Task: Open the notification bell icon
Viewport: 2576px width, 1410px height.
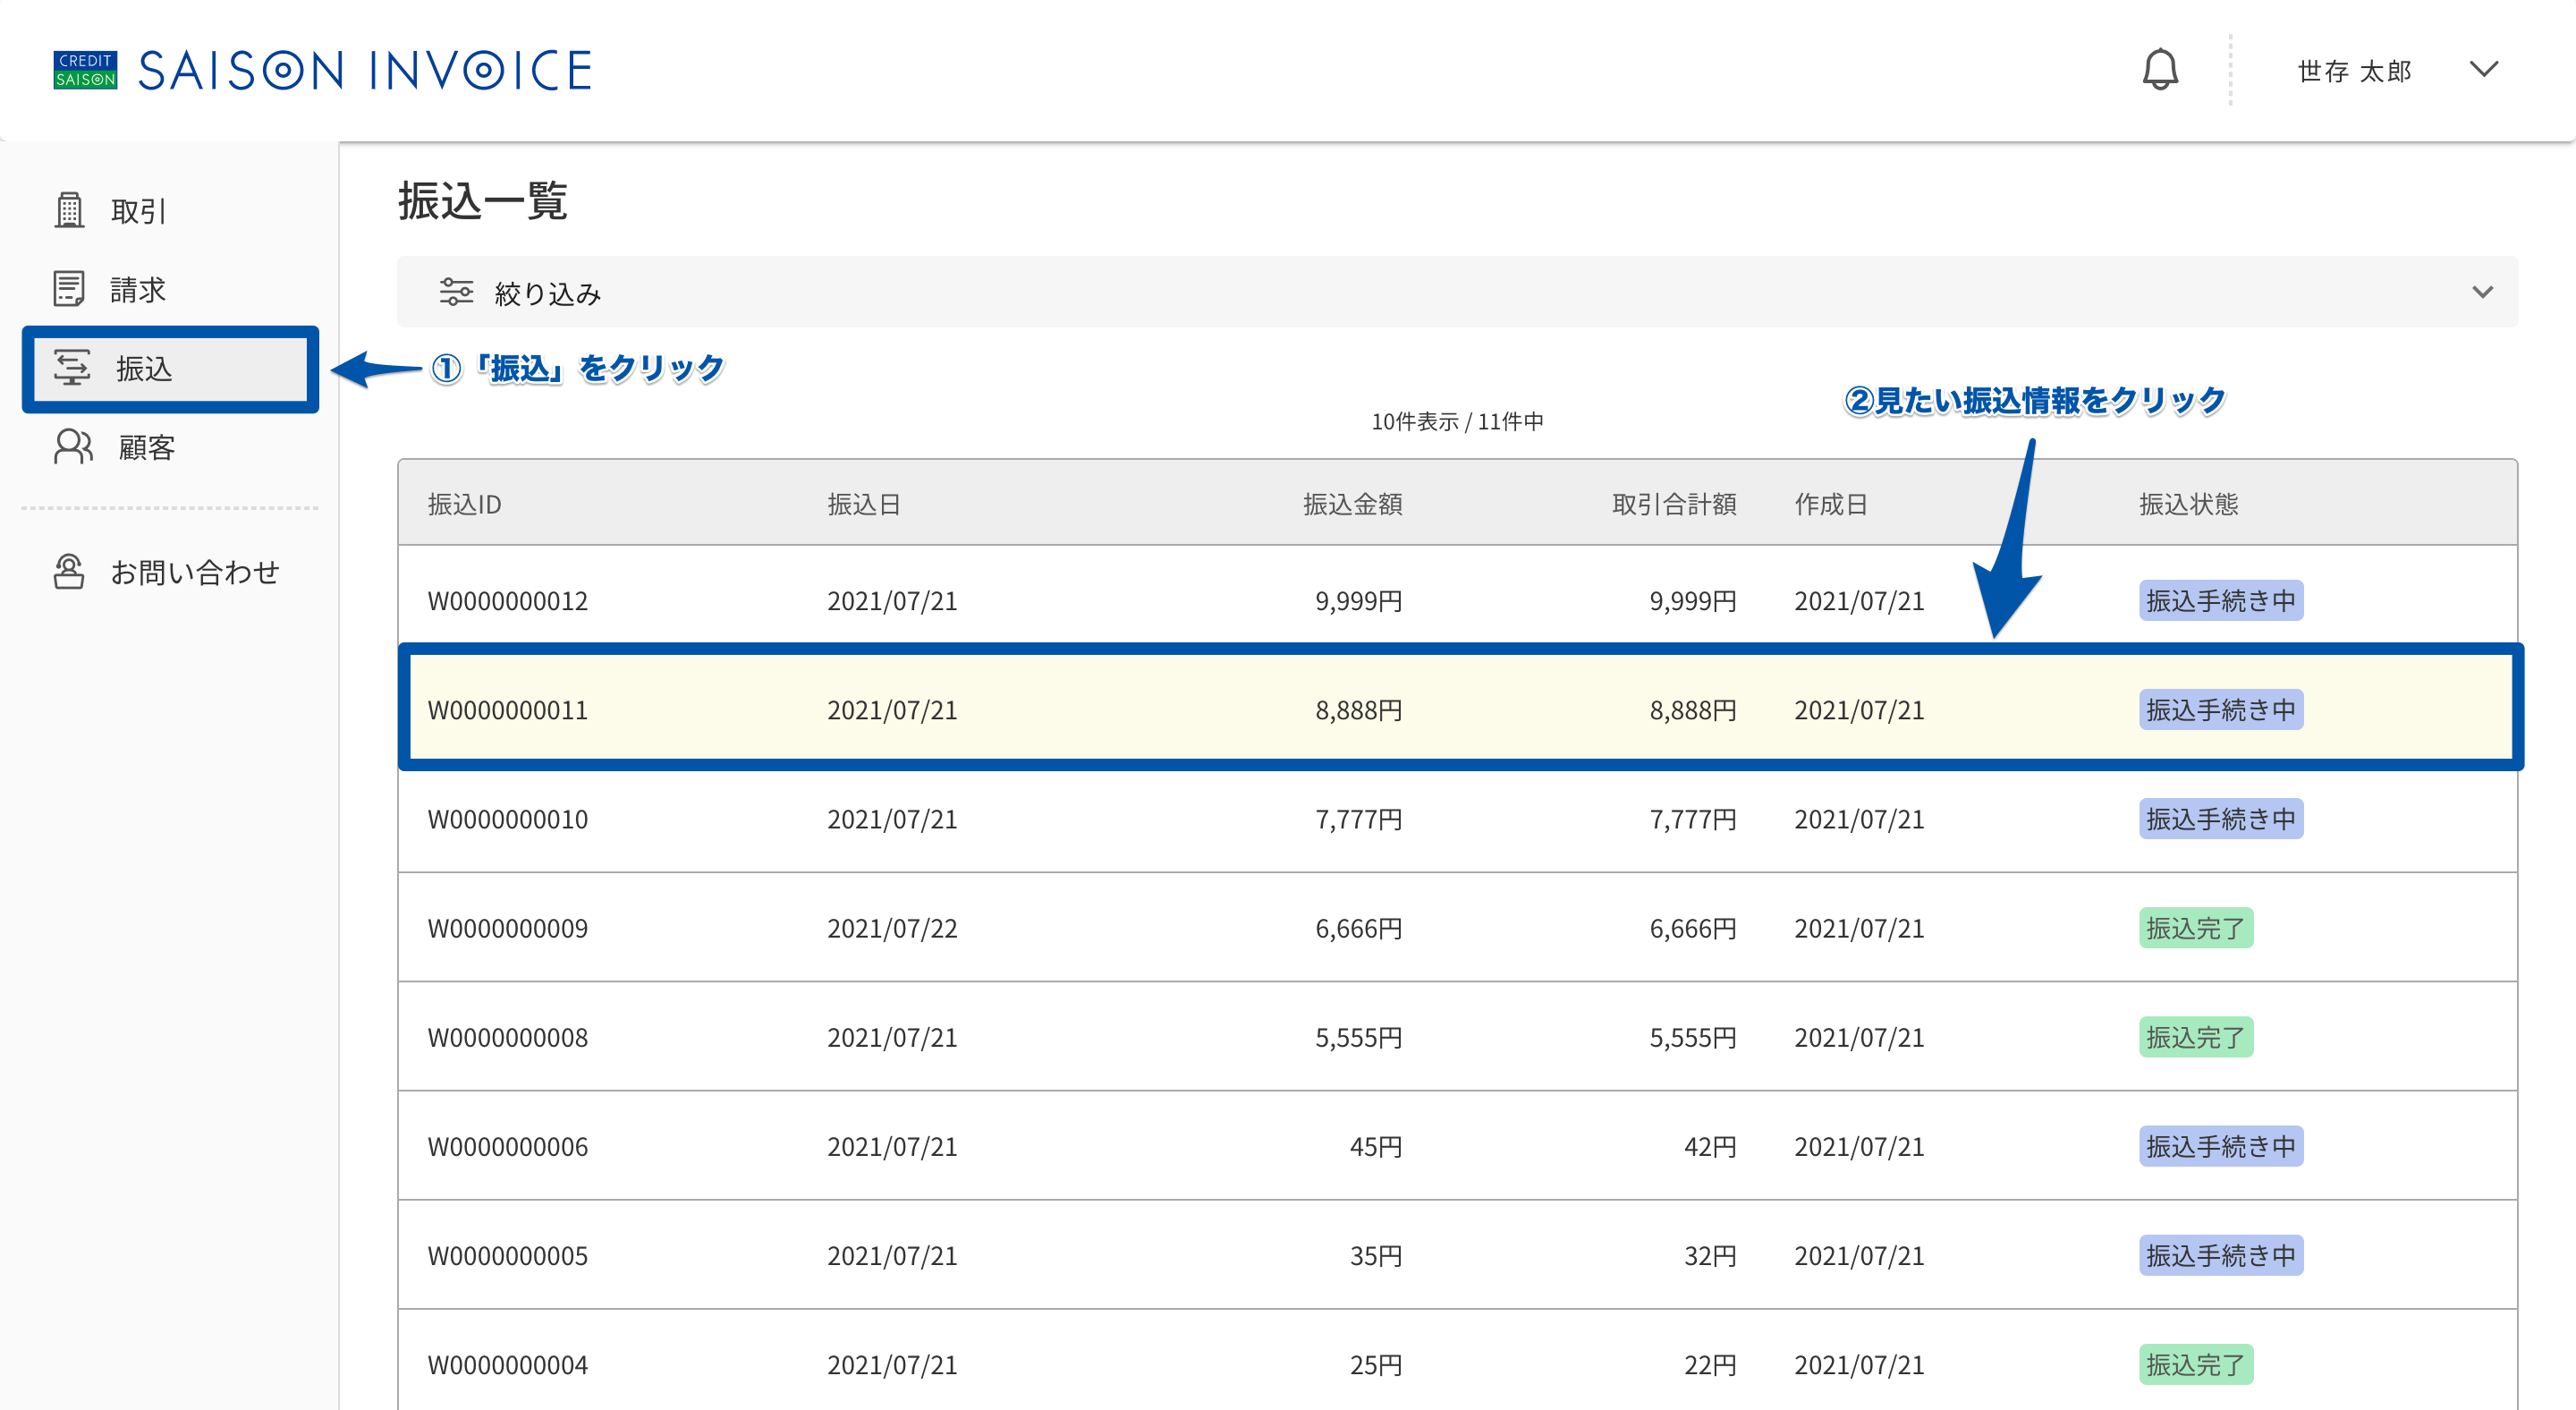Action: (x=2160, y=70)
